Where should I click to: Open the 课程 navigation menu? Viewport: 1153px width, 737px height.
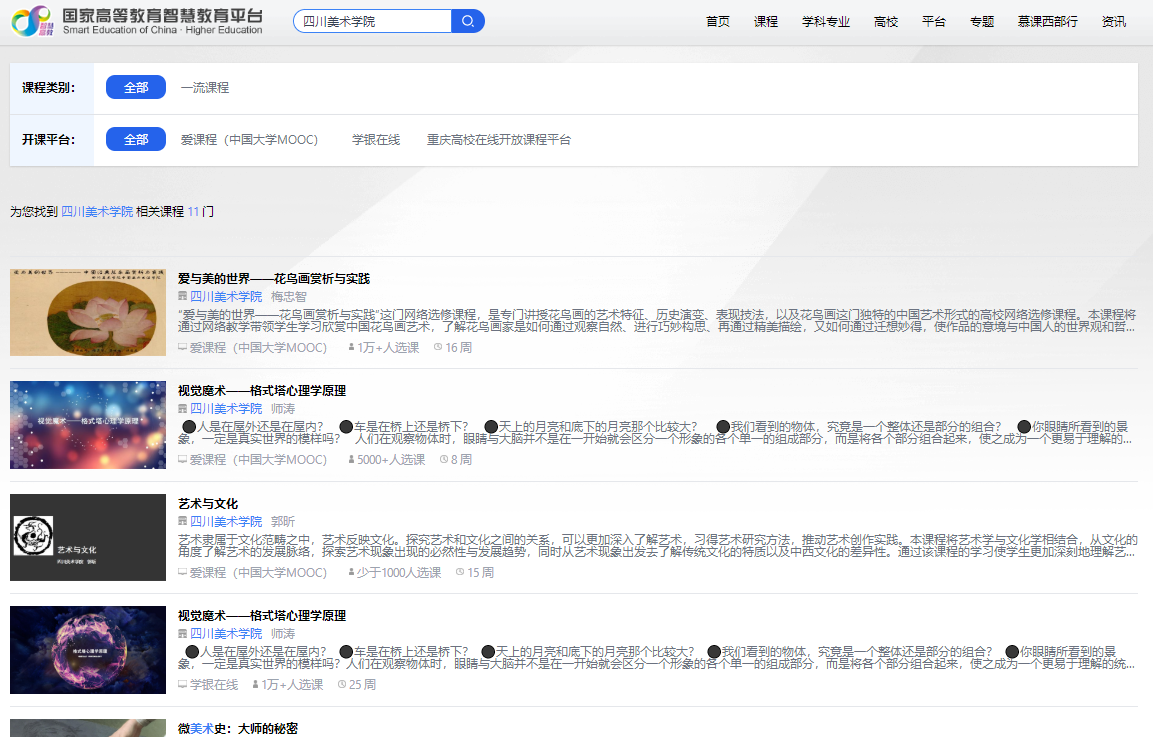(766, 22)
